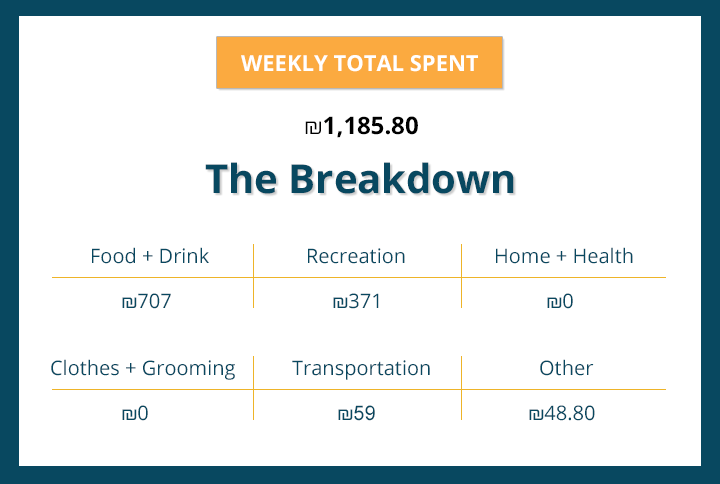Click the Weekly Total Spent button
The image size is (720, 484).
[x=359, y=63]
